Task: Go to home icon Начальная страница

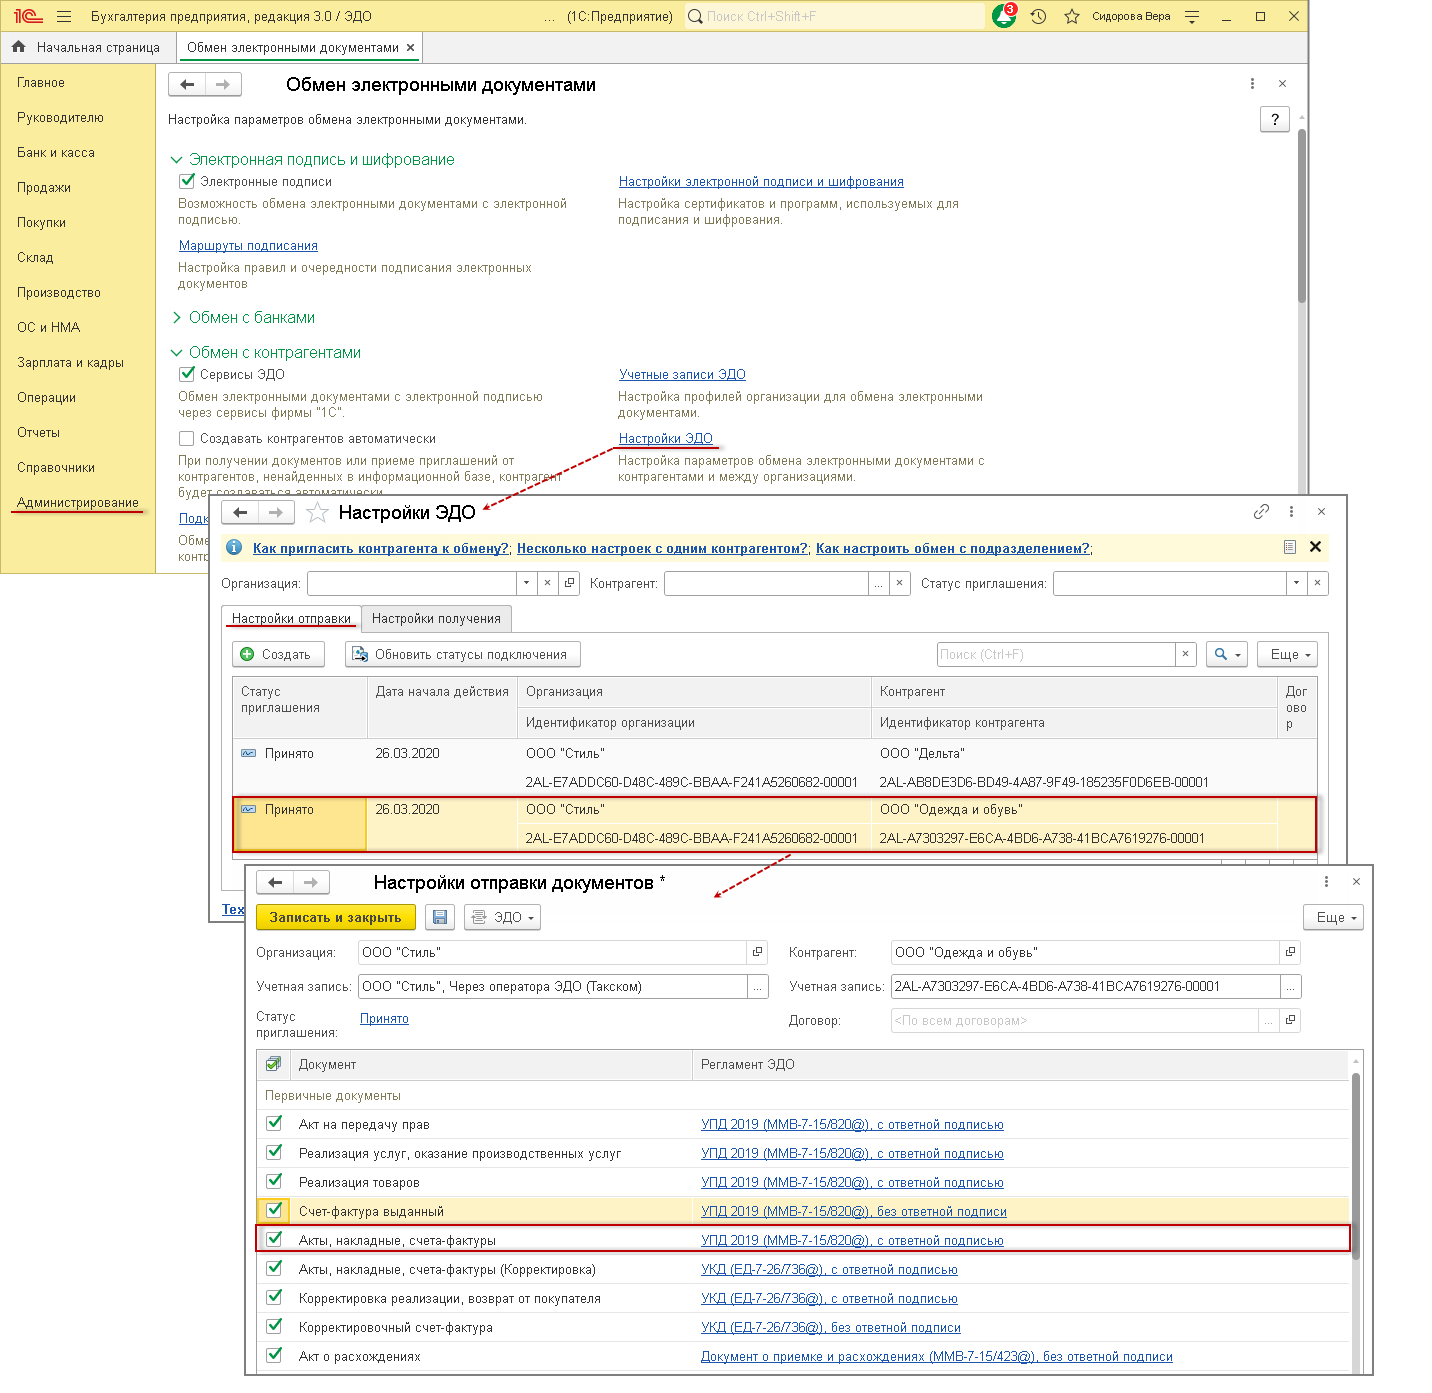Action: click(18, 47)
